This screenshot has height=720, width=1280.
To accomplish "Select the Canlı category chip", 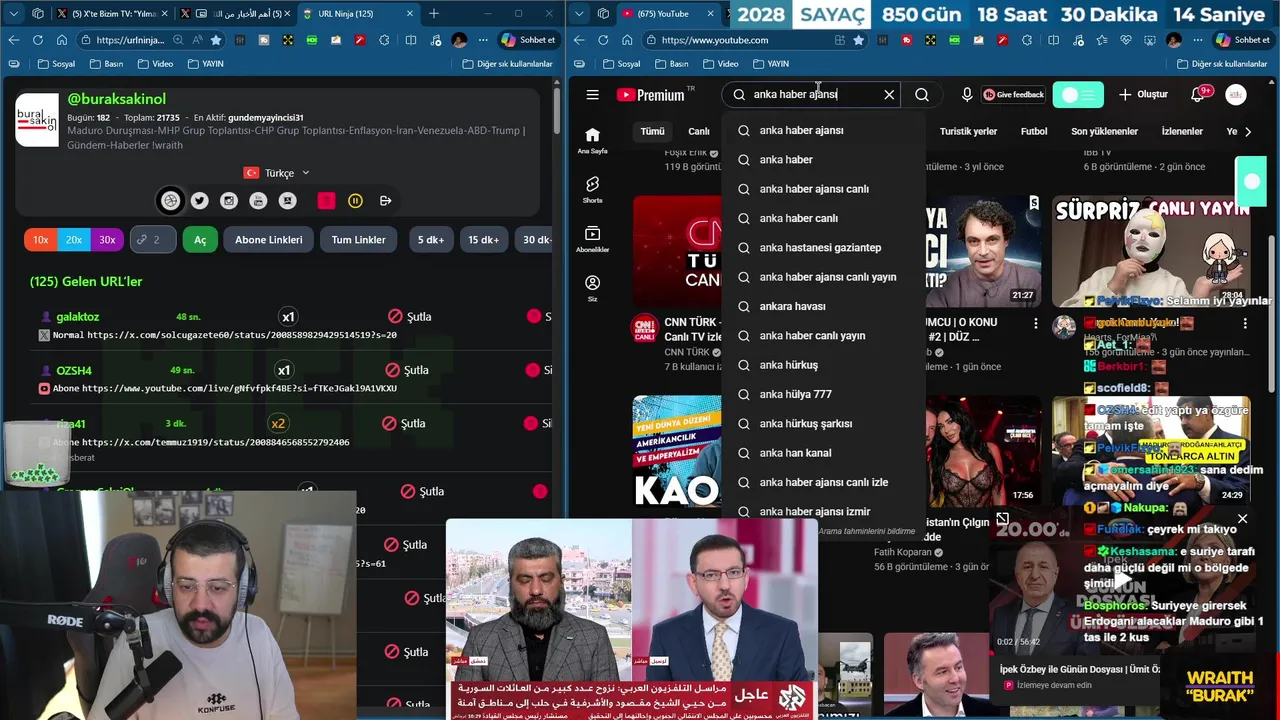I will pos(699,131).
